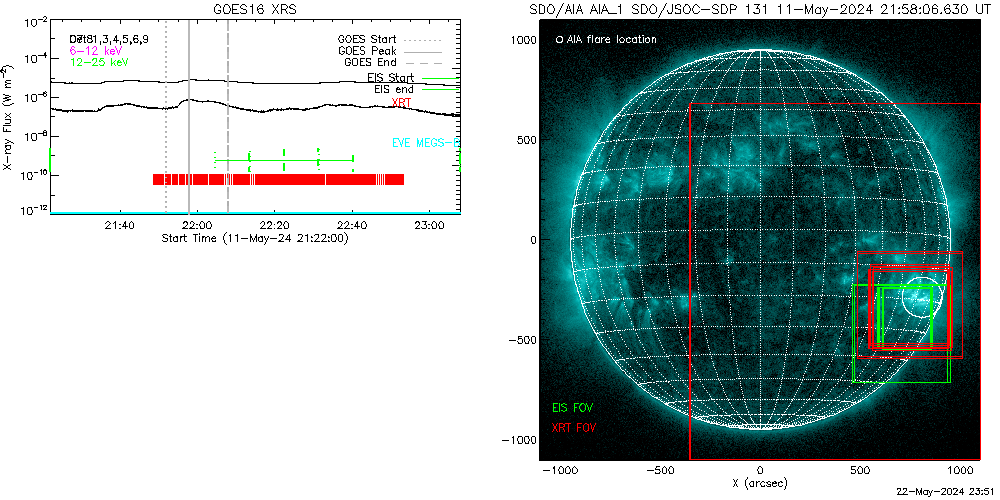
Task: Click the Start Time axis caption
Action: [x=254, y=238]
